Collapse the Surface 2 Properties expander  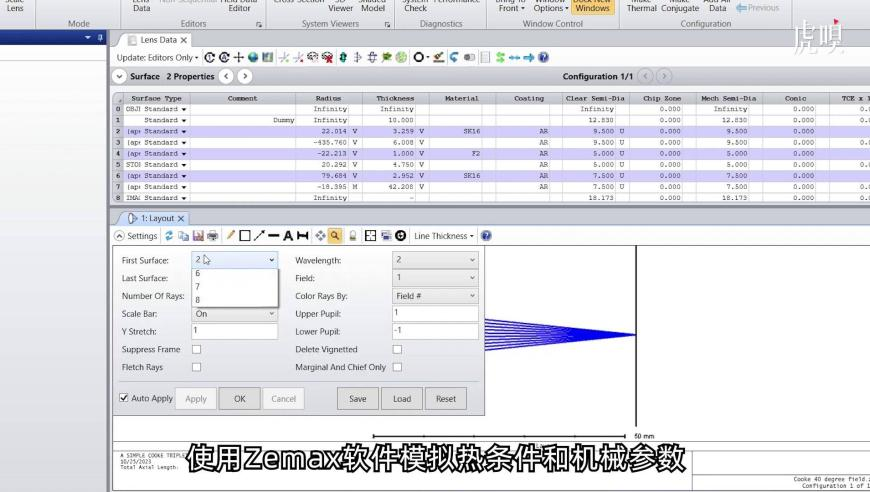pyautogui.click(x=119, y=77)
